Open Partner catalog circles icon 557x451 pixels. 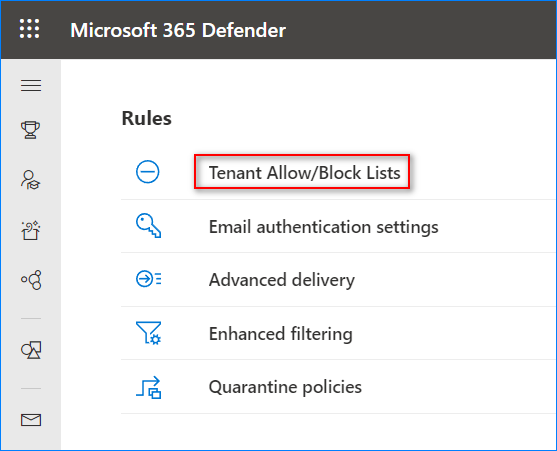[31, 280]
